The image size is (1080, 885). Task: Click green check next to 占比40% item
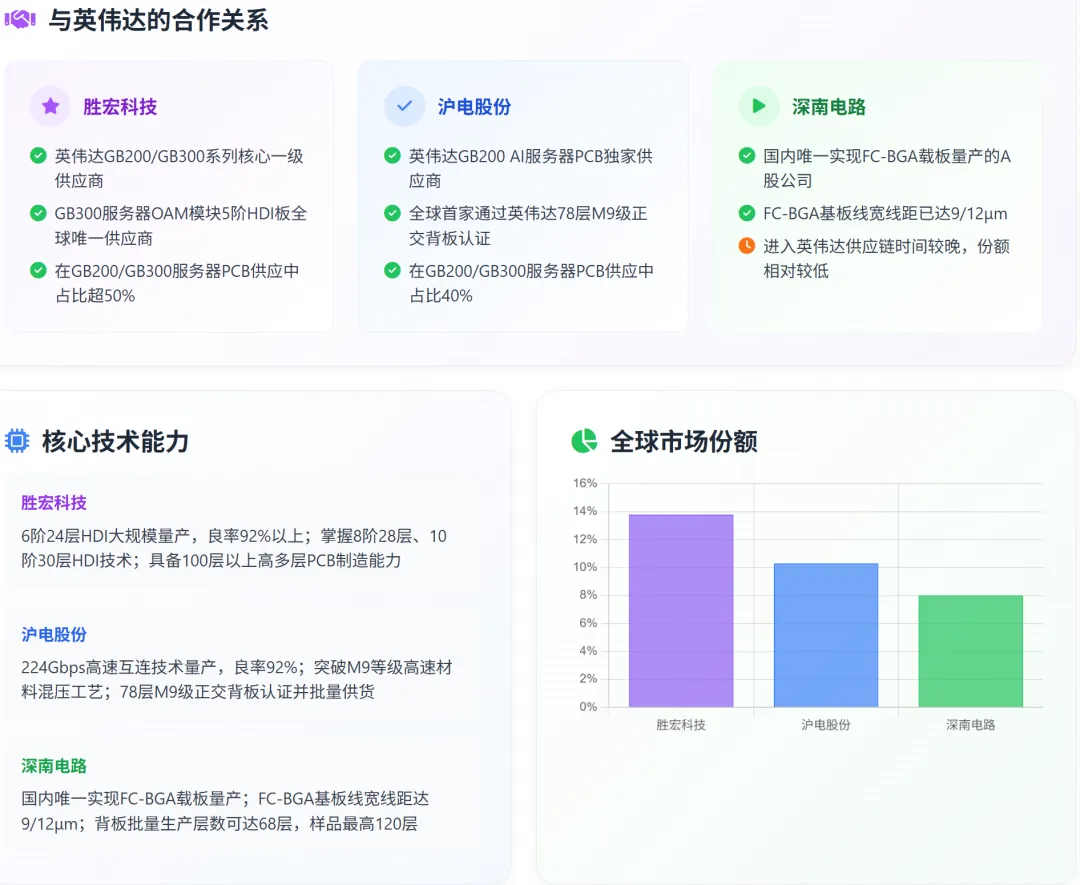393,271
